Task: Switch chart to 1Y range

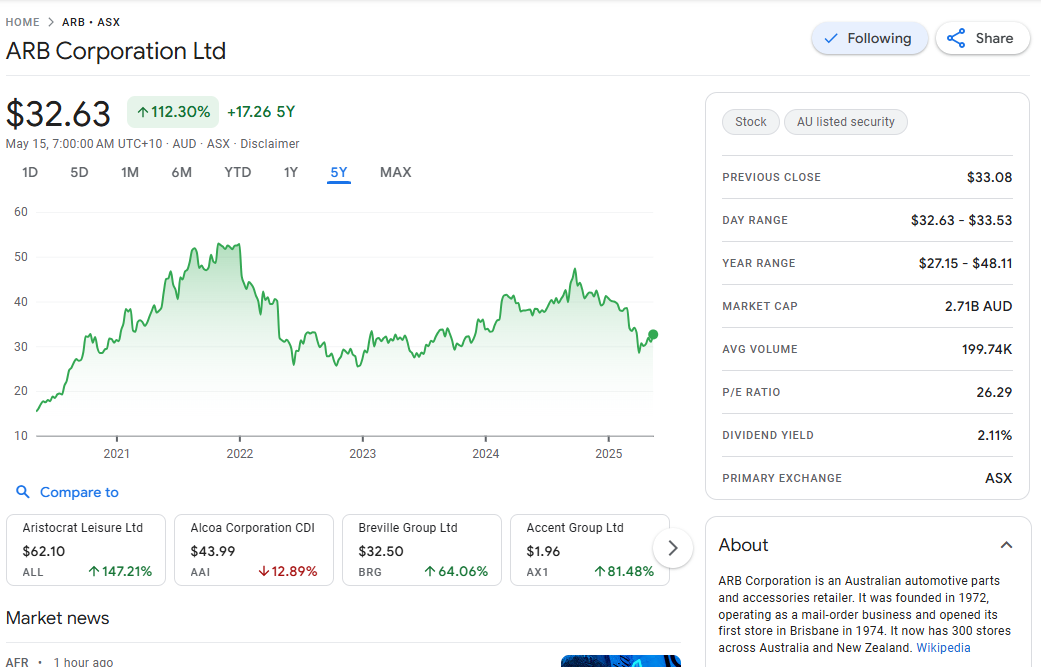Action: 290,172
